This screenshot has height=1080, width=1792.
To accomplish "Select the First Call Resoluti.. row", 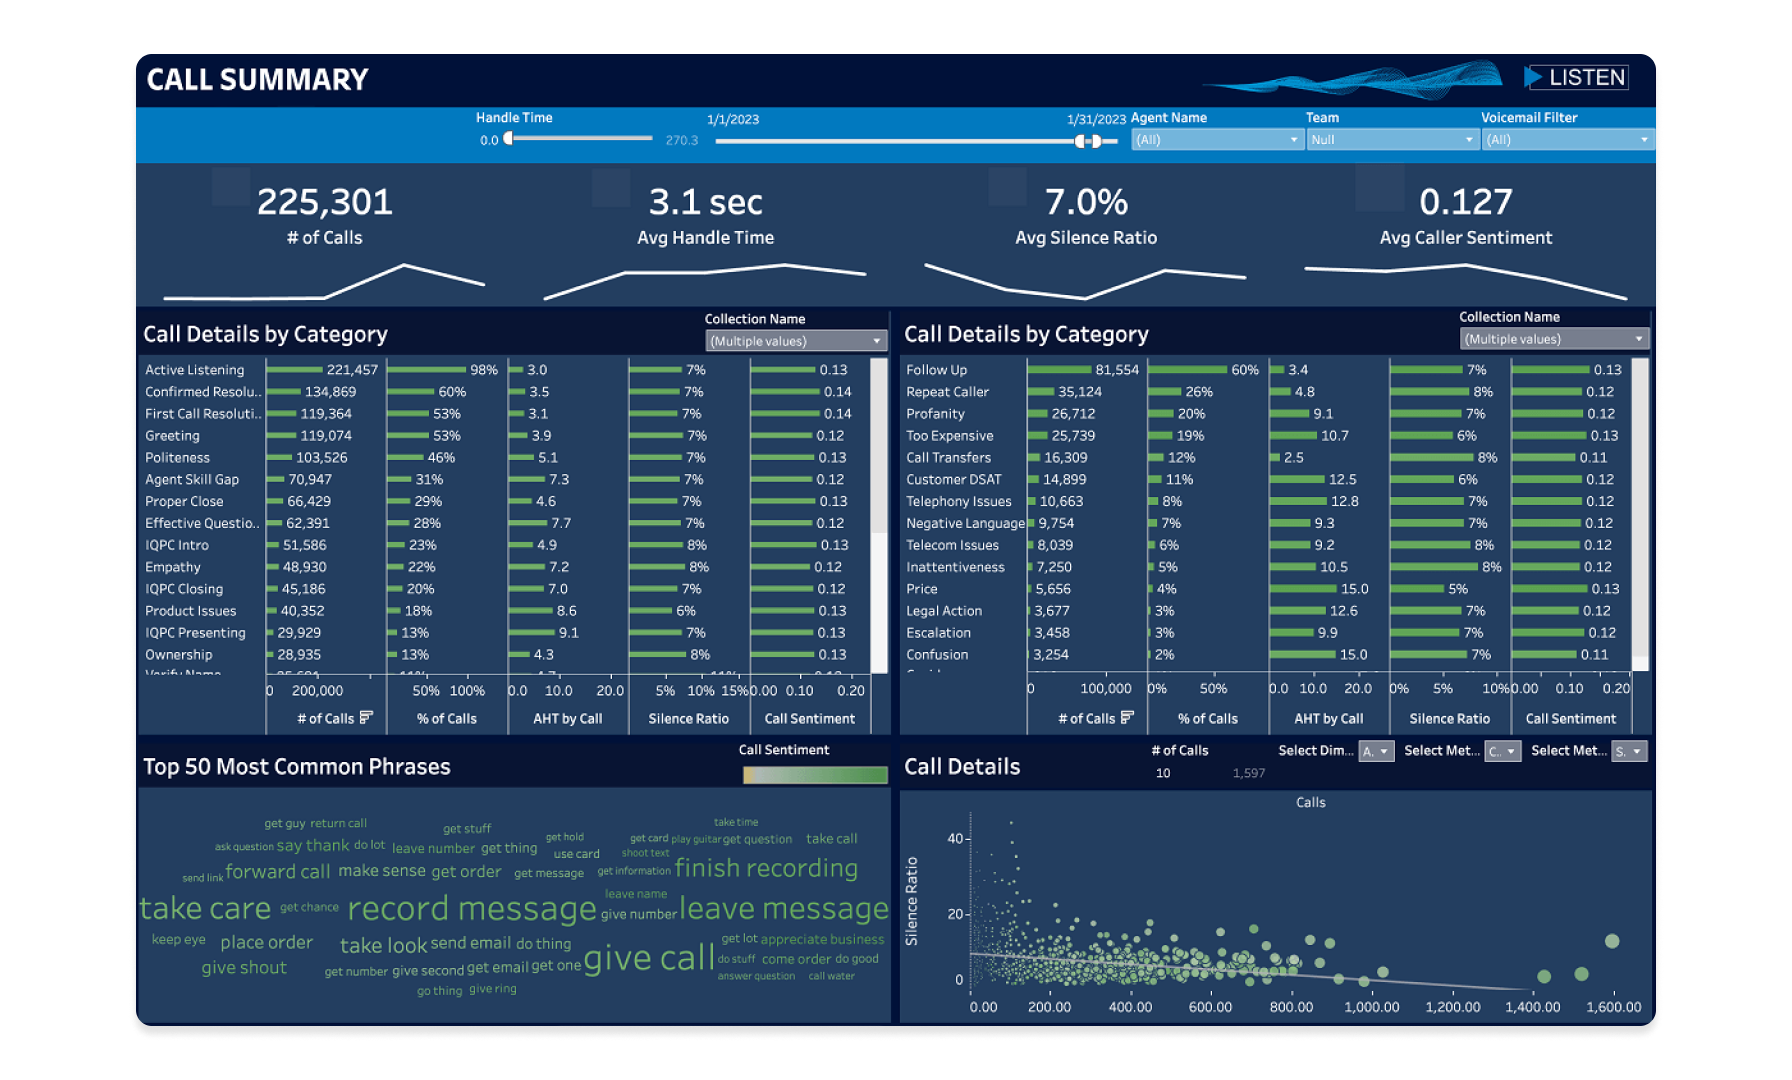I will 505,414.
